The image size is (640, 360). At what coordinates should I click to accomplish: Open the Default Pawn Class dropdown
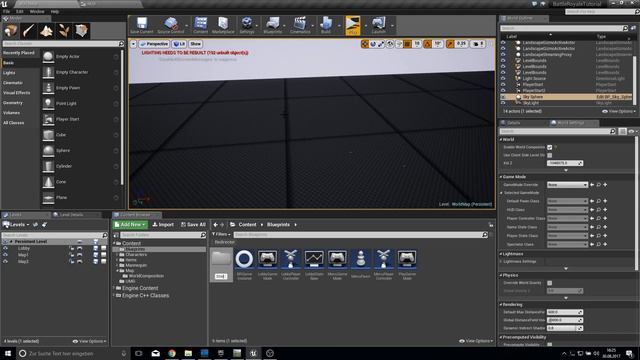click(567, 201)
